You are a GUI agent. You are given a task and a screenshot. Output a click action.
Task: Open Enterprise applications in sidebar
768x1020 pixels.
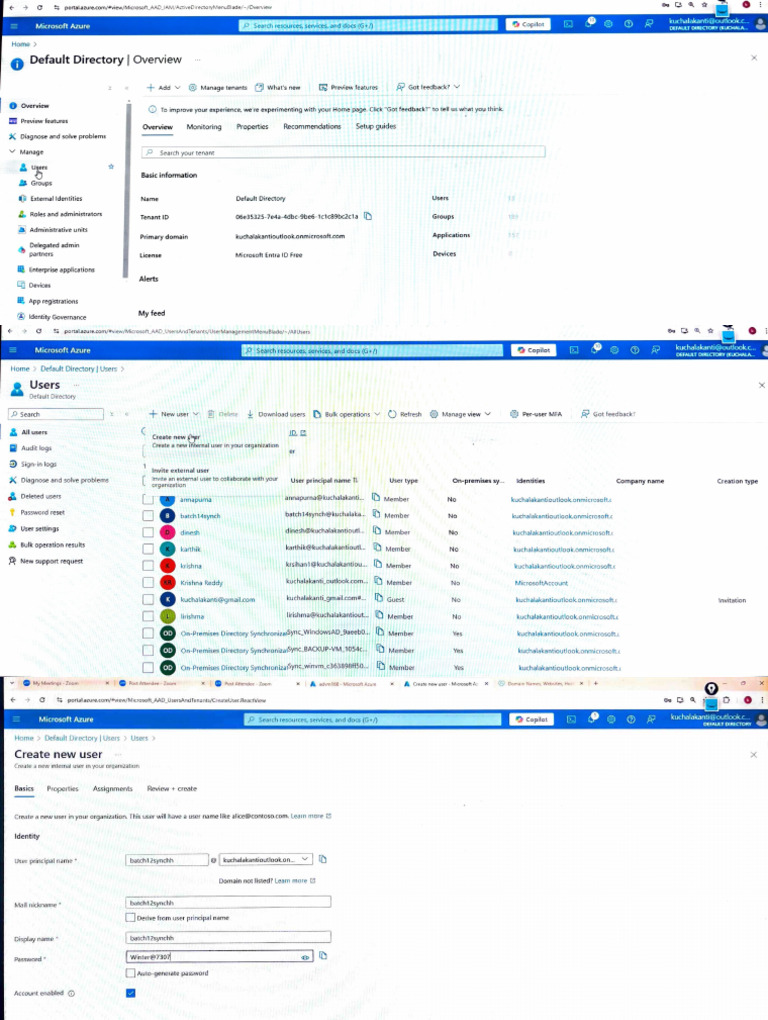click(62, 269)
